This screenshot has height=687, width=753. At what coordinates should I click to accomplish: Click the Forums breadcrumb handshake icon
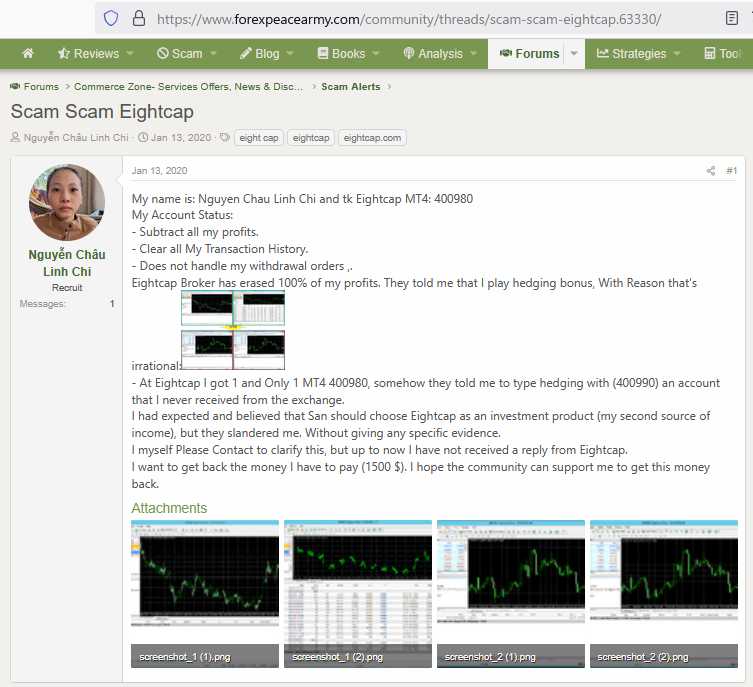[x=15, y=86]
